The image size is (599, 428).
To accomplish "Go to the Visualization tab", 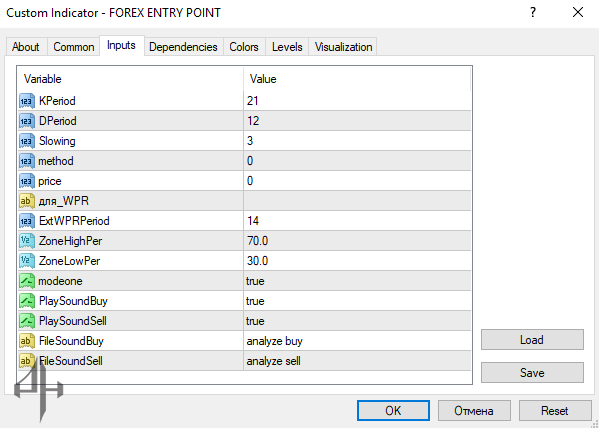I will click(x=343, y=47).
